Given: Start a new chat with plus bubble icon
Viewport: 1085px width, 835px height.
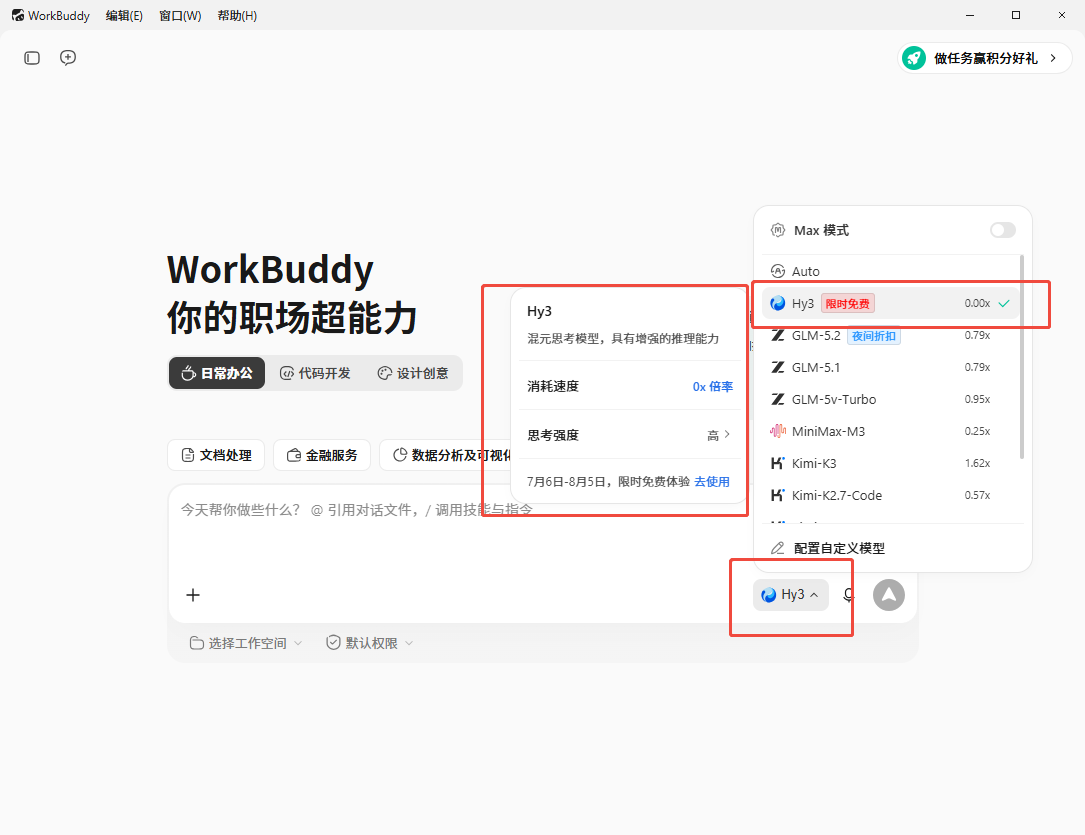Looking at the screenshot, I should tap(68, 58).
